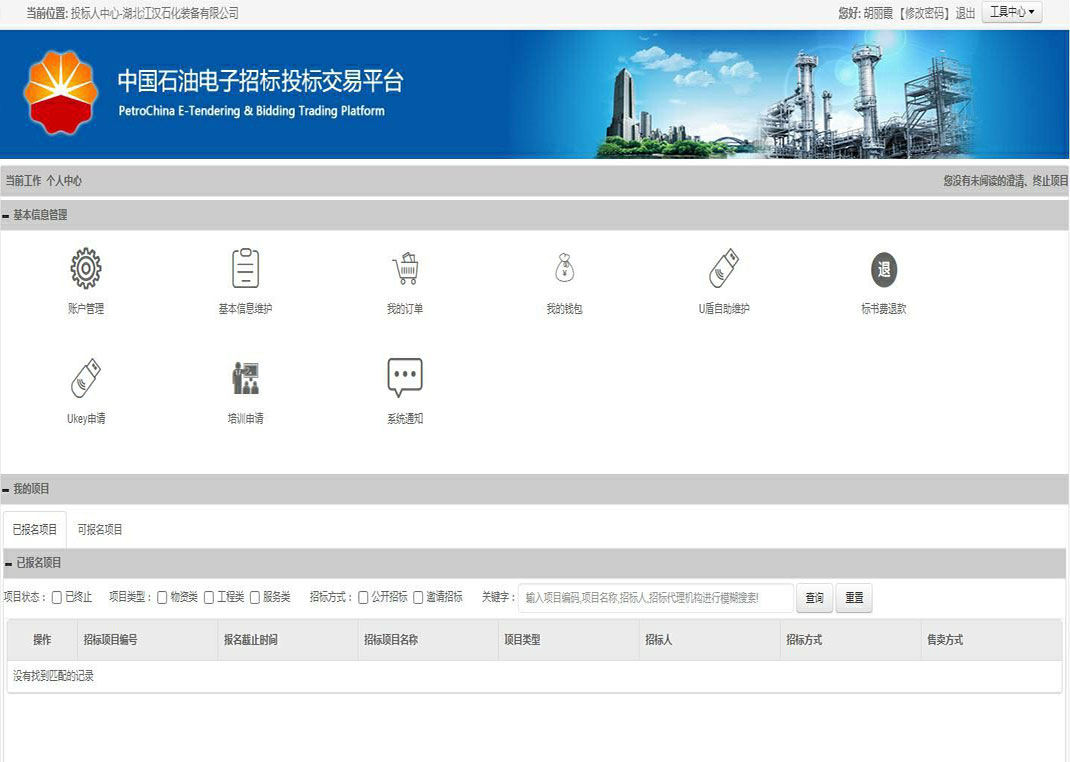Viewport: 1070px width, 762px height.
Task: Click the 关键字 search input field
Action: (x=656, y=598)
